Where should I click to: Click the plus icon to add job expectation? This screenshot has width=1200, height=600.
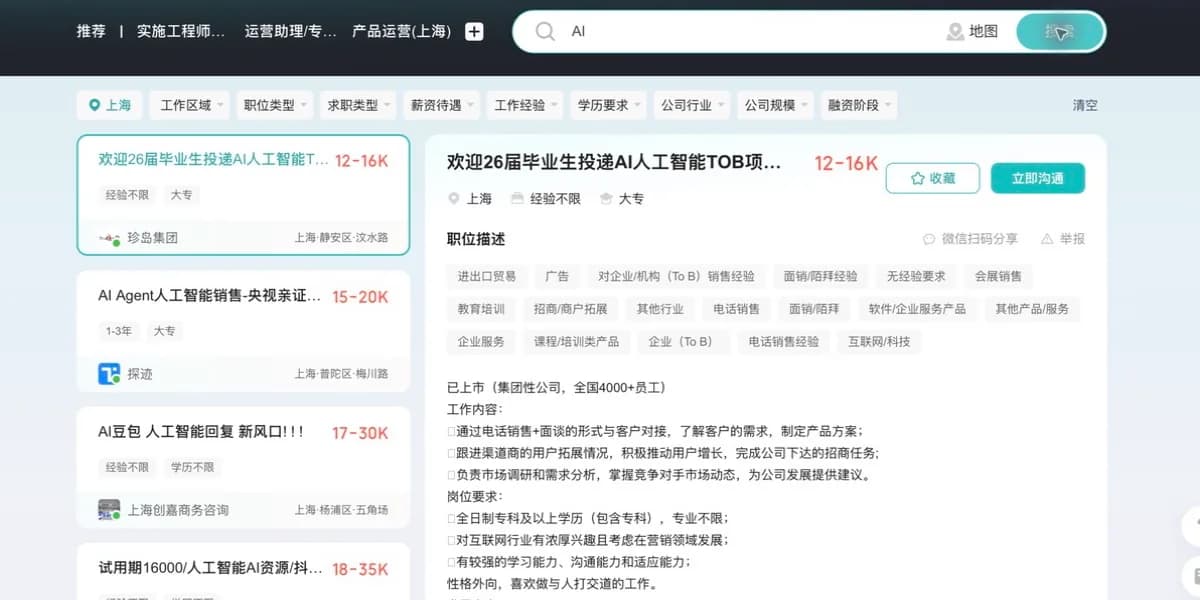tap(474, 31)
